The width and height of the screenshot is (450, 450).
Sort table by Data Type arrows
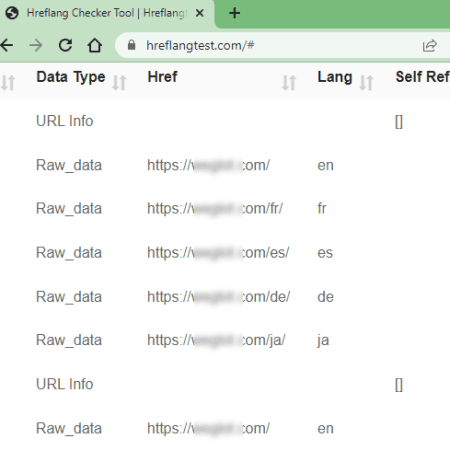119,83
